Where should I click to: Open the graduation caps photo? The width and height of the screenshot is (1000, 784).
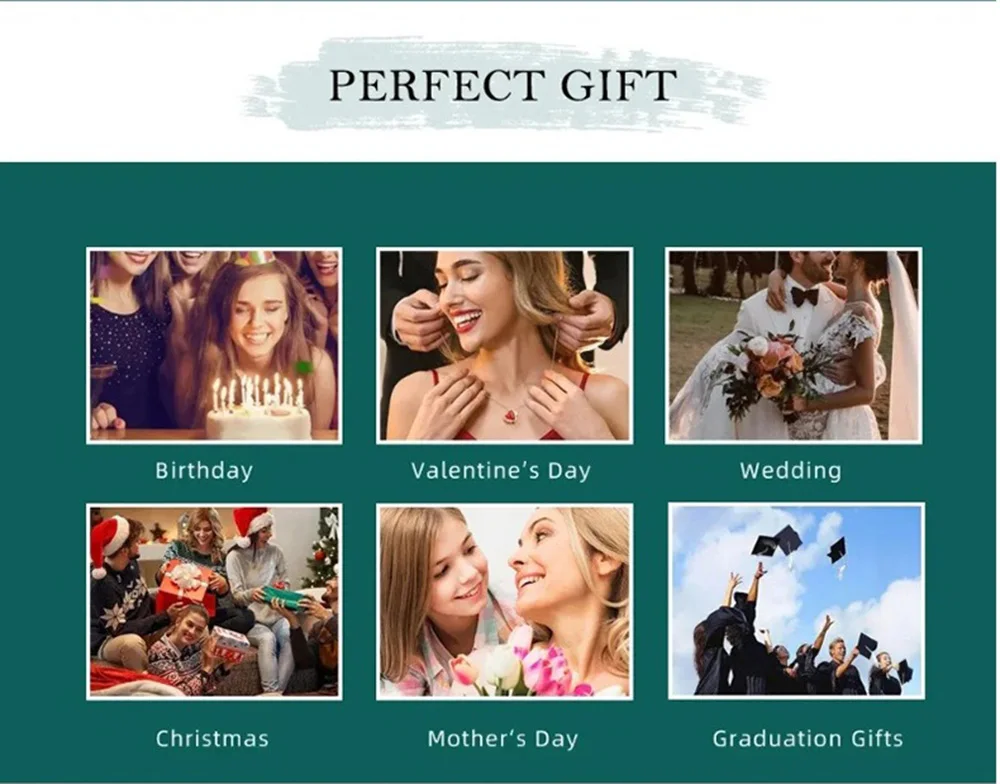click(796, 601)
